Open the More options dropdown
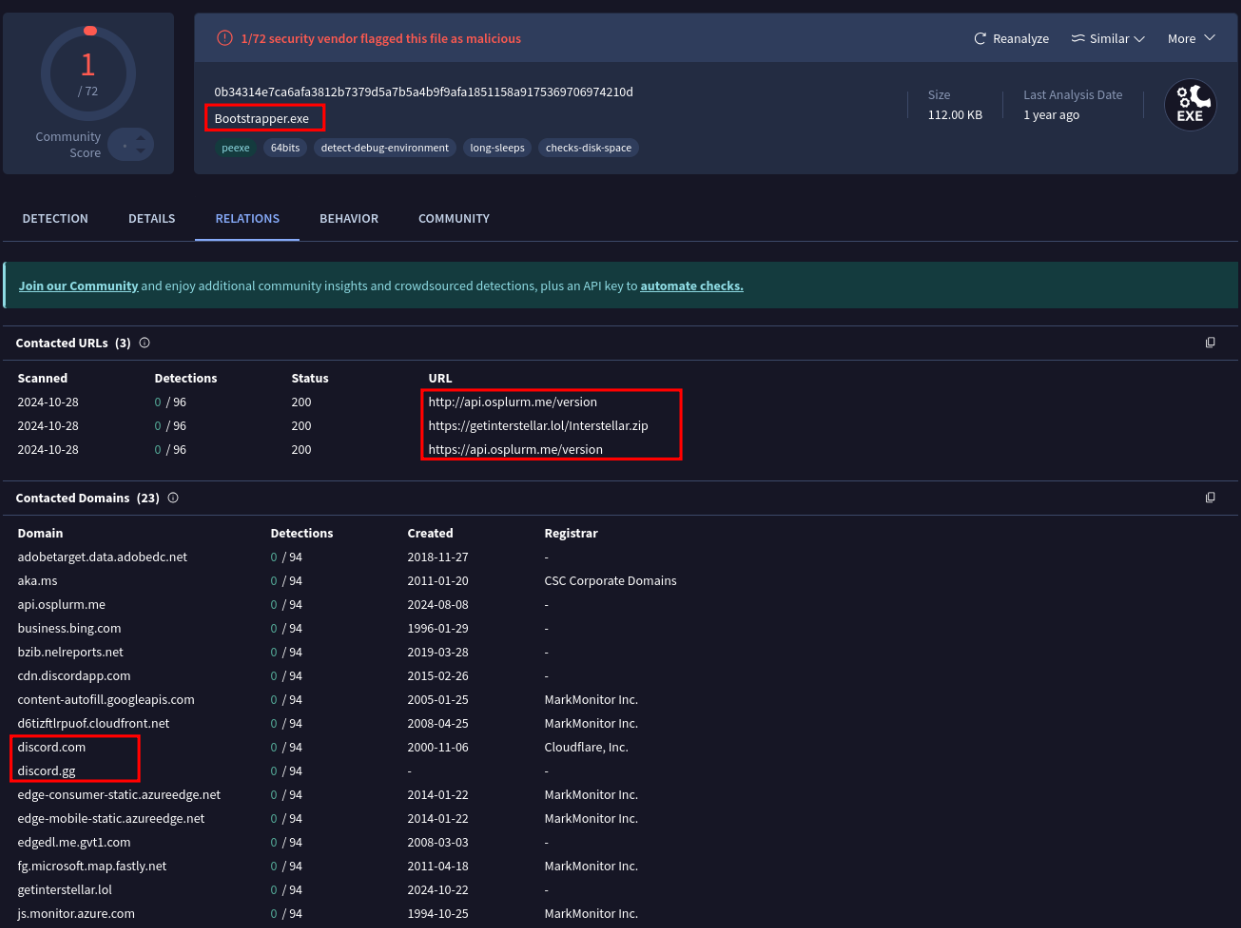Image resolution: width=1241 pixels, height=928 pixels. pos(1190,38)
